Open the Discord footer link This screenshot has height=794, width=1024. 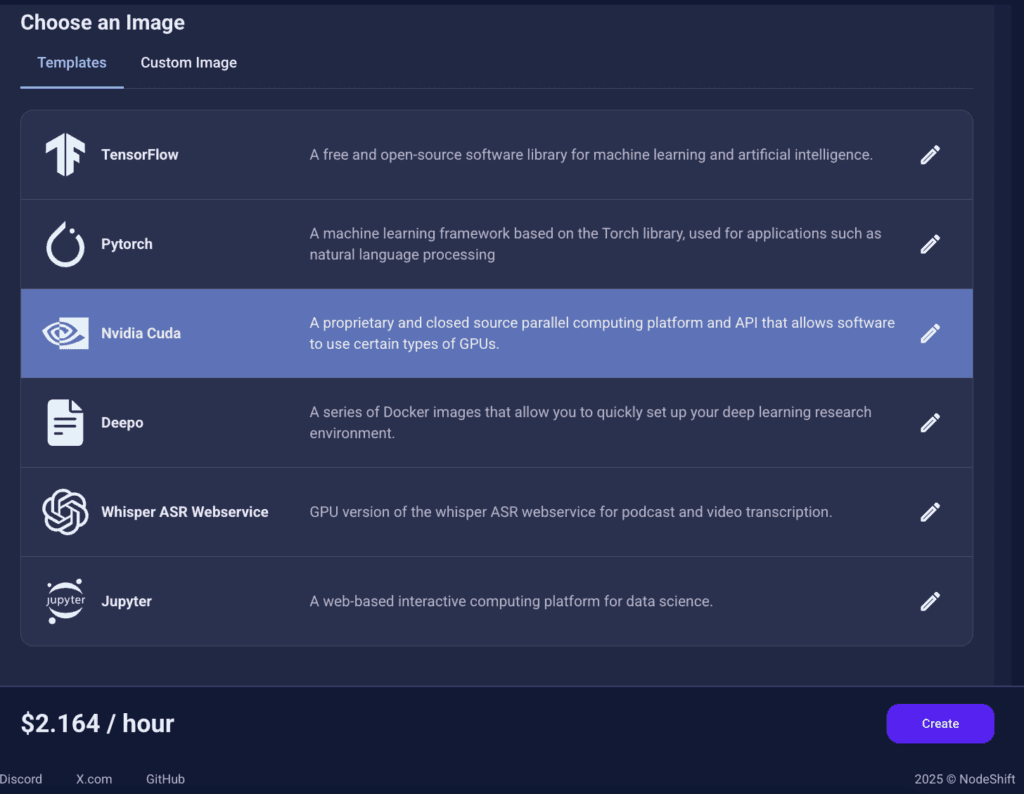21,779
